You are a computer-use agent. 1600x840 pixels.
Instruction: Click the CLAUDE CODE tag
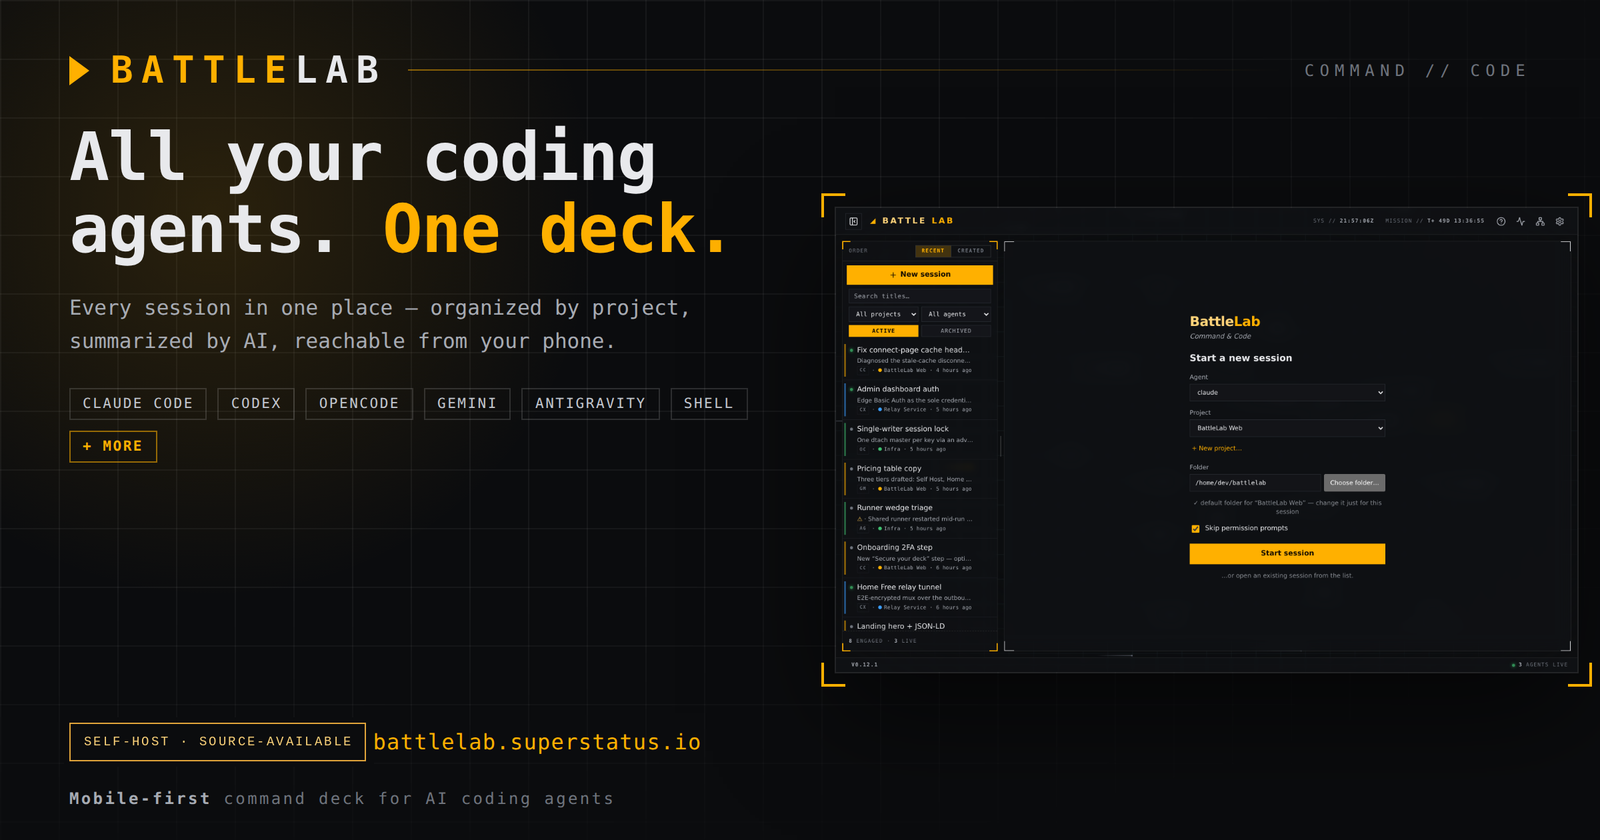pyautogui.click(x=138, y=403)
